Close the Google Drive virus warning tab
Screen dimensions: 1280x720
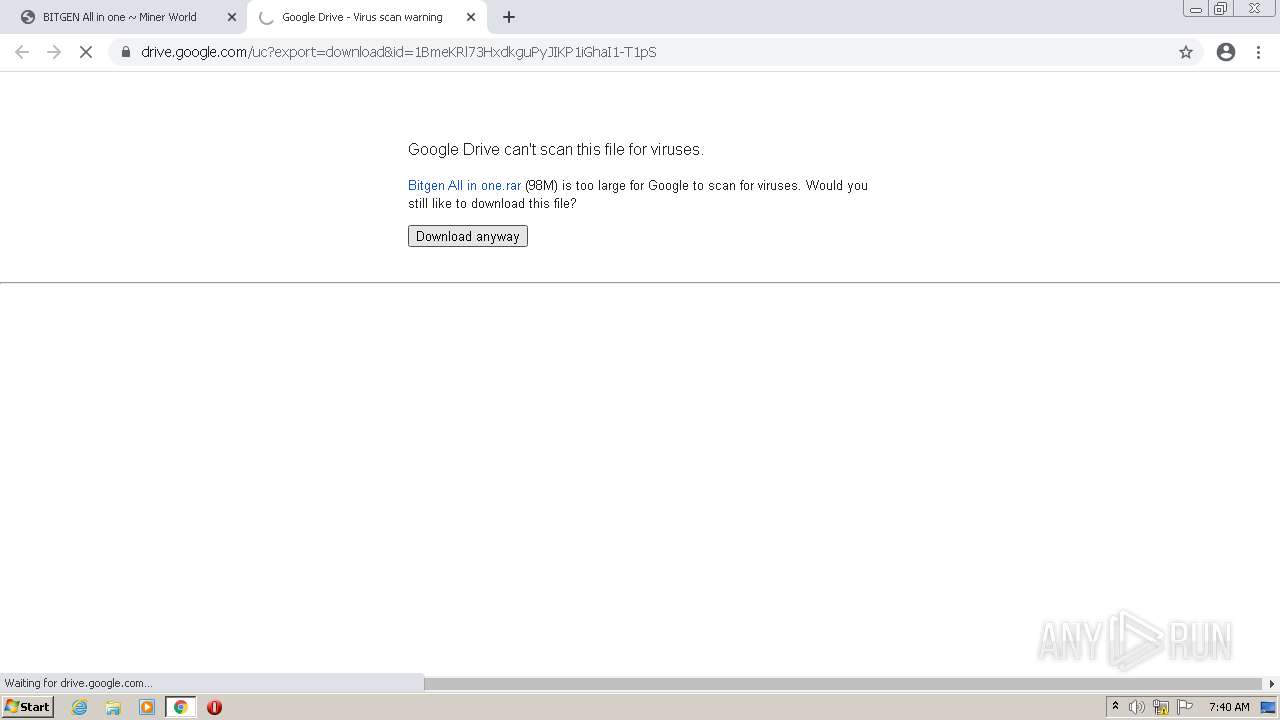(471, 17)
